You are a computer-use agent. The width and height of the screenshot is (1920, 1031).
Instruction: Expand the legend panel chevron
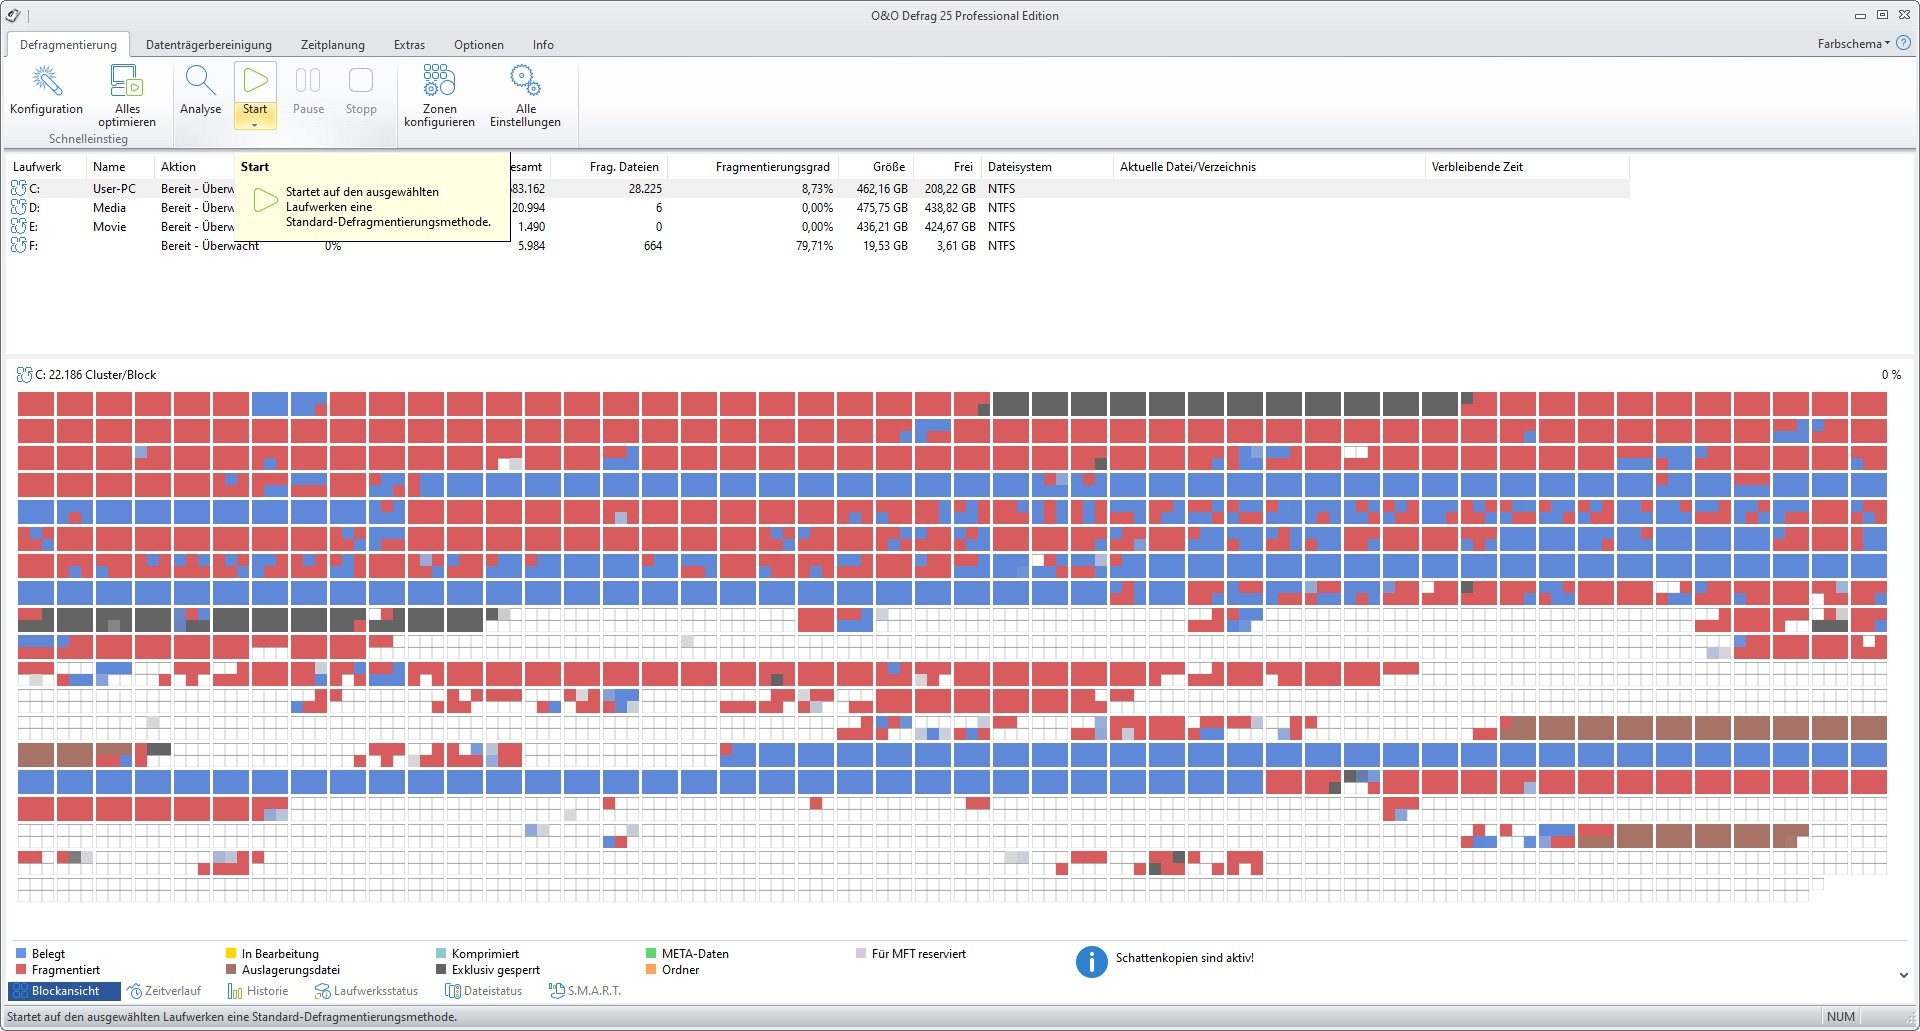coord(1903,975)
